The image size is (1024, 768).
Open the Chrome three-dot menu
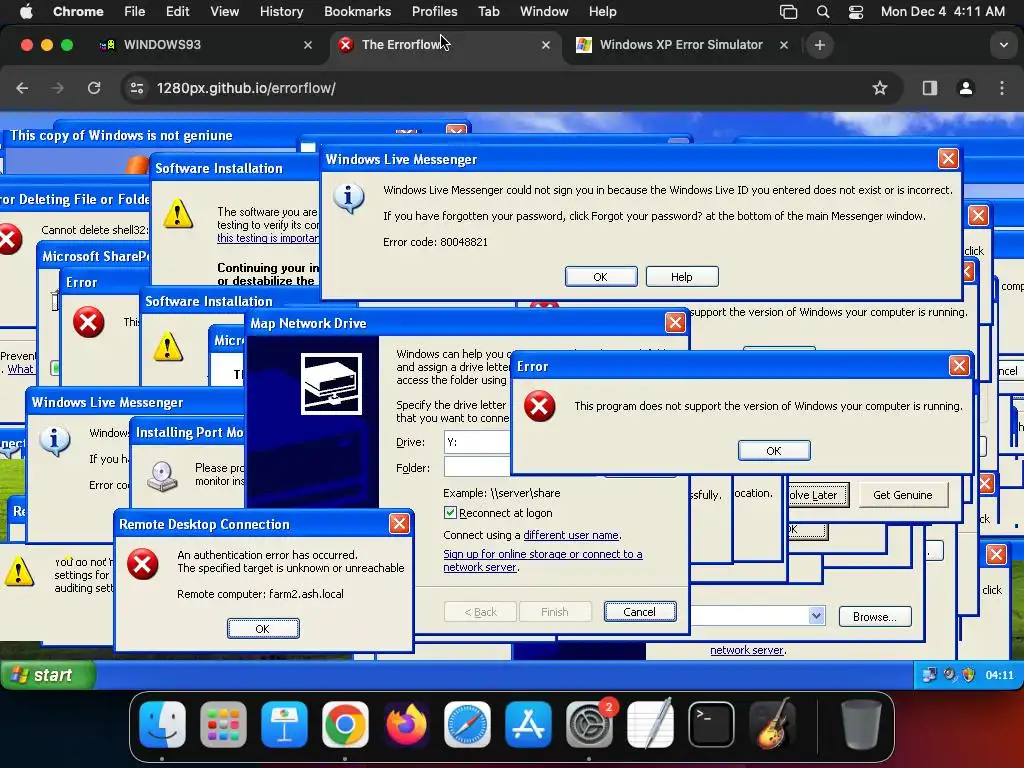[1002, 88]
